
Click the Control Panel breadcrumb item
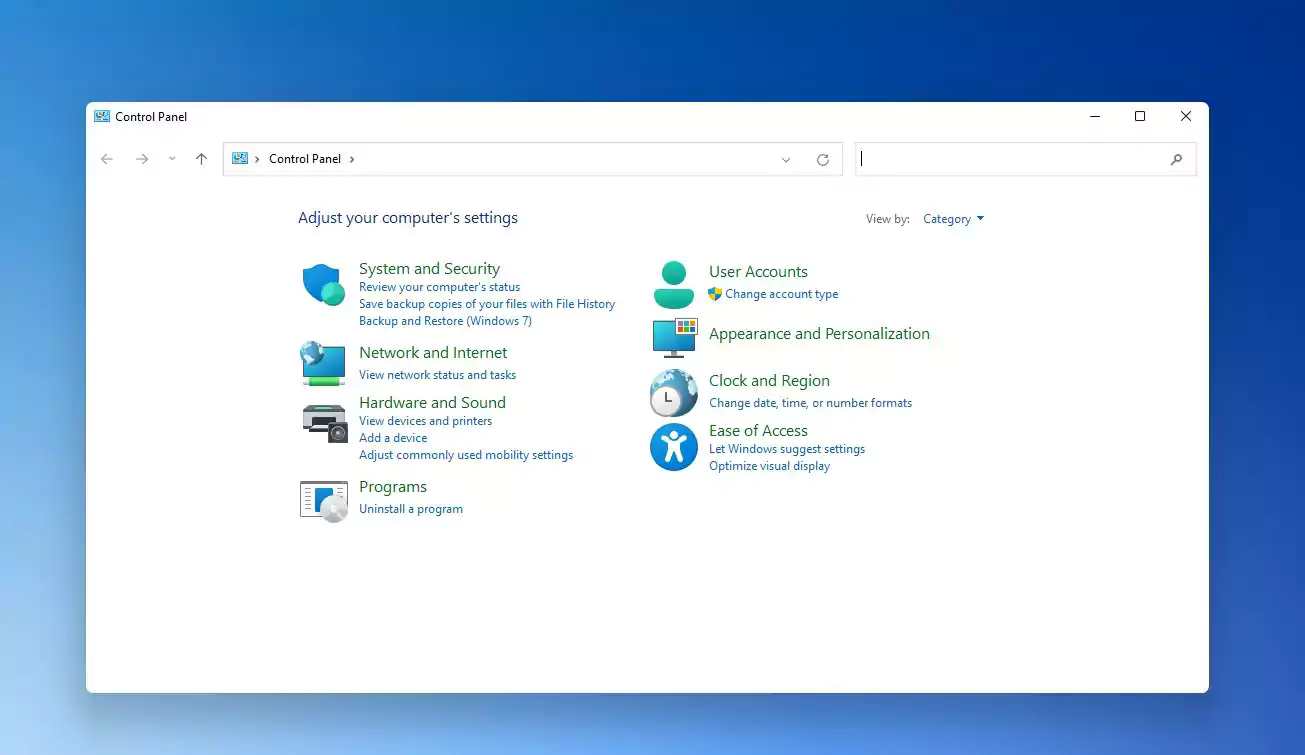305,159
